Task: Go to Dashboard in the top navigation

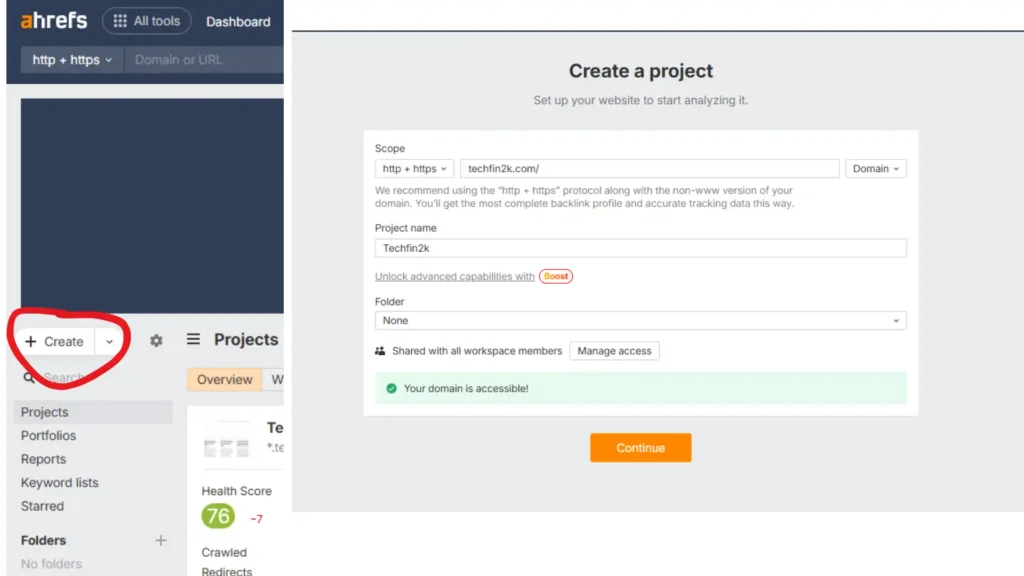Action: point(238,22)
